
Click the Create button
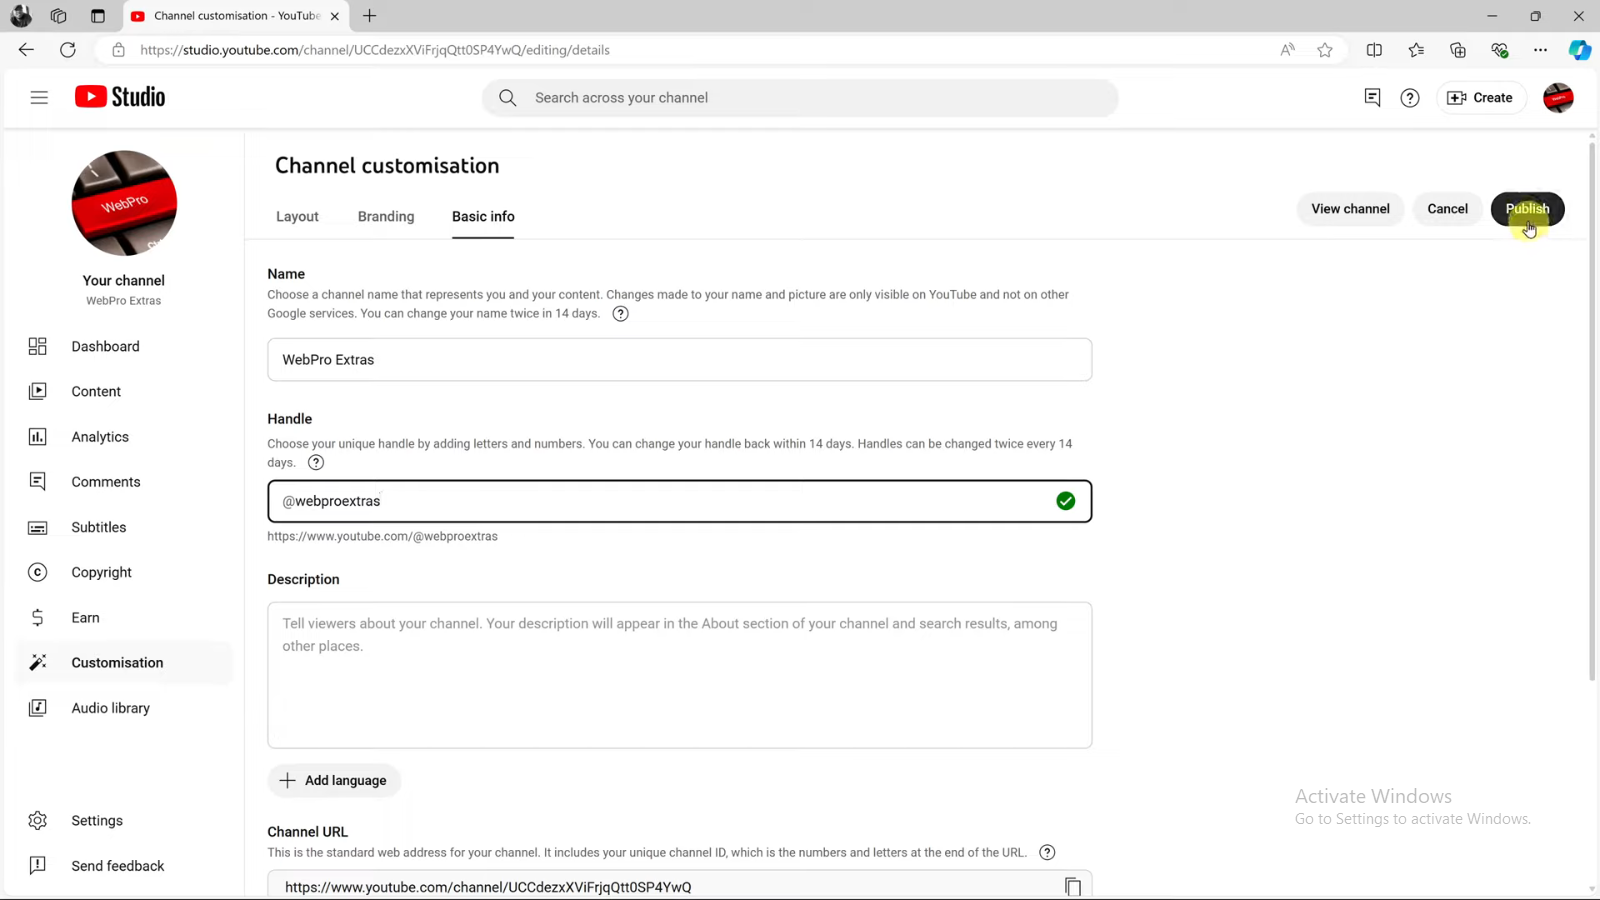point(1481,98)
